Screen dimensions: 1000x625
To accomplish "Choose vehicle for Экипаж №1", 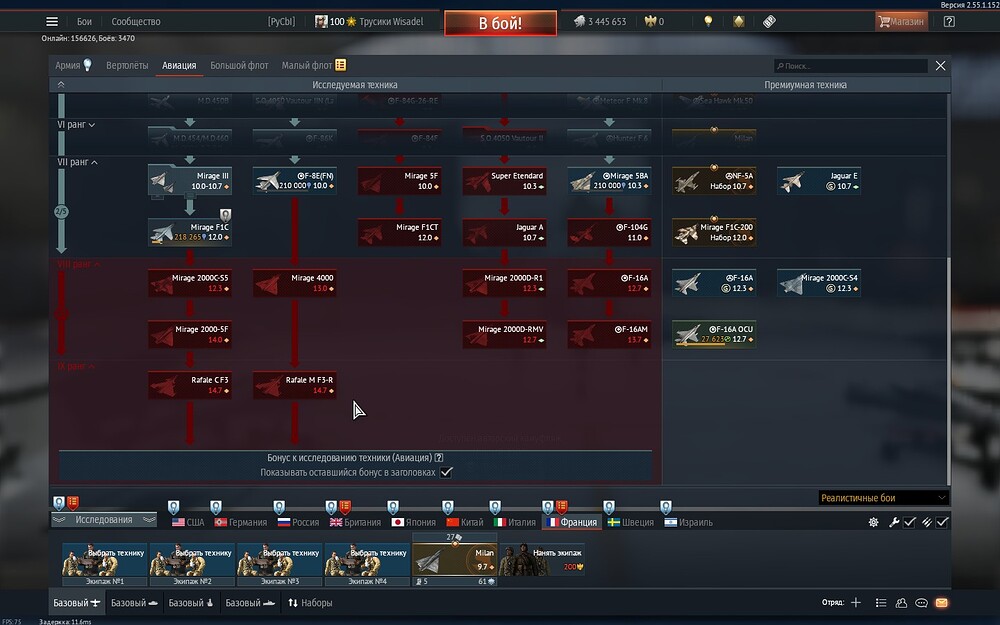I will coord(105,564).
